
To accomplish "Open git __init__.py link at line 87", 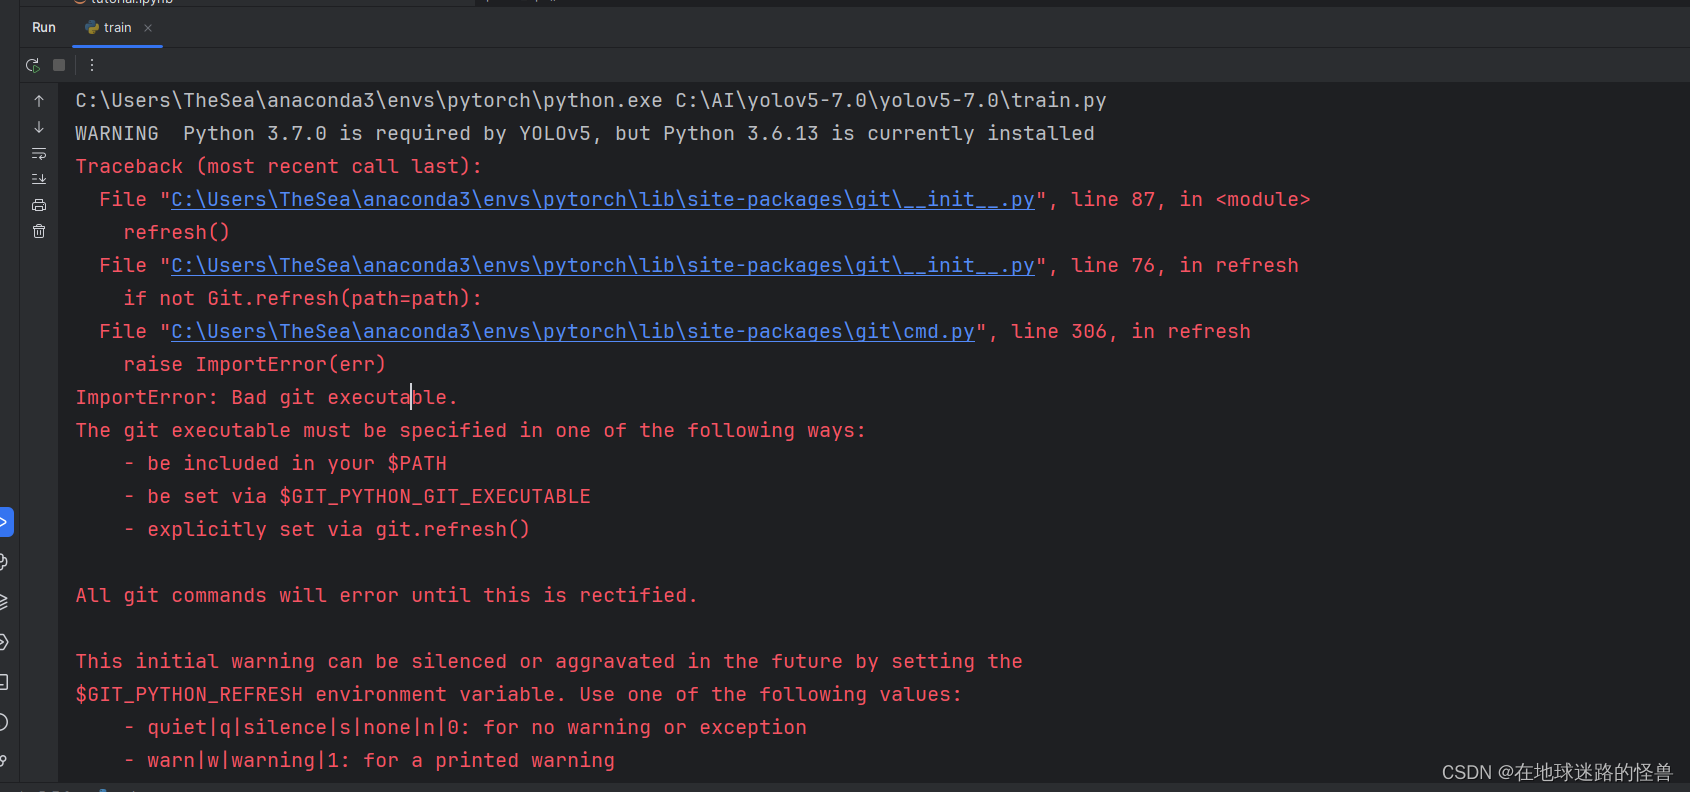I will click(603, 200).
